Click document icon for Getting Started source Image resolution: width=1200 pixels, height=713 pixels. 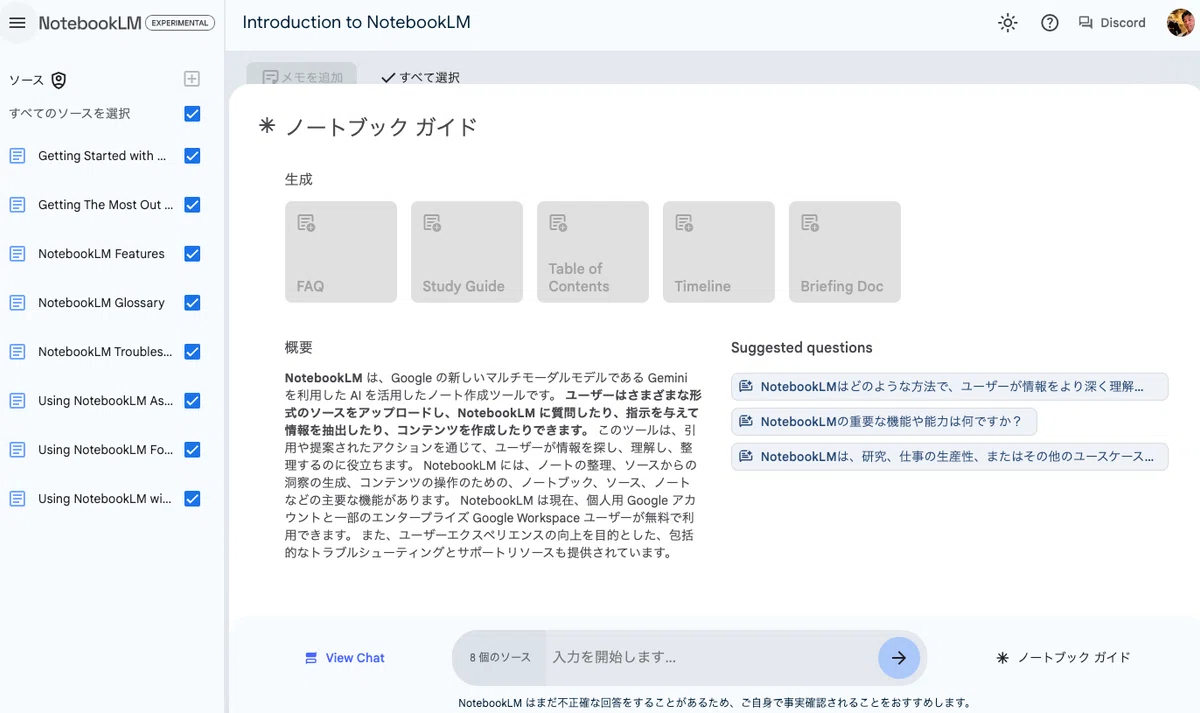(x=17, y=156)
